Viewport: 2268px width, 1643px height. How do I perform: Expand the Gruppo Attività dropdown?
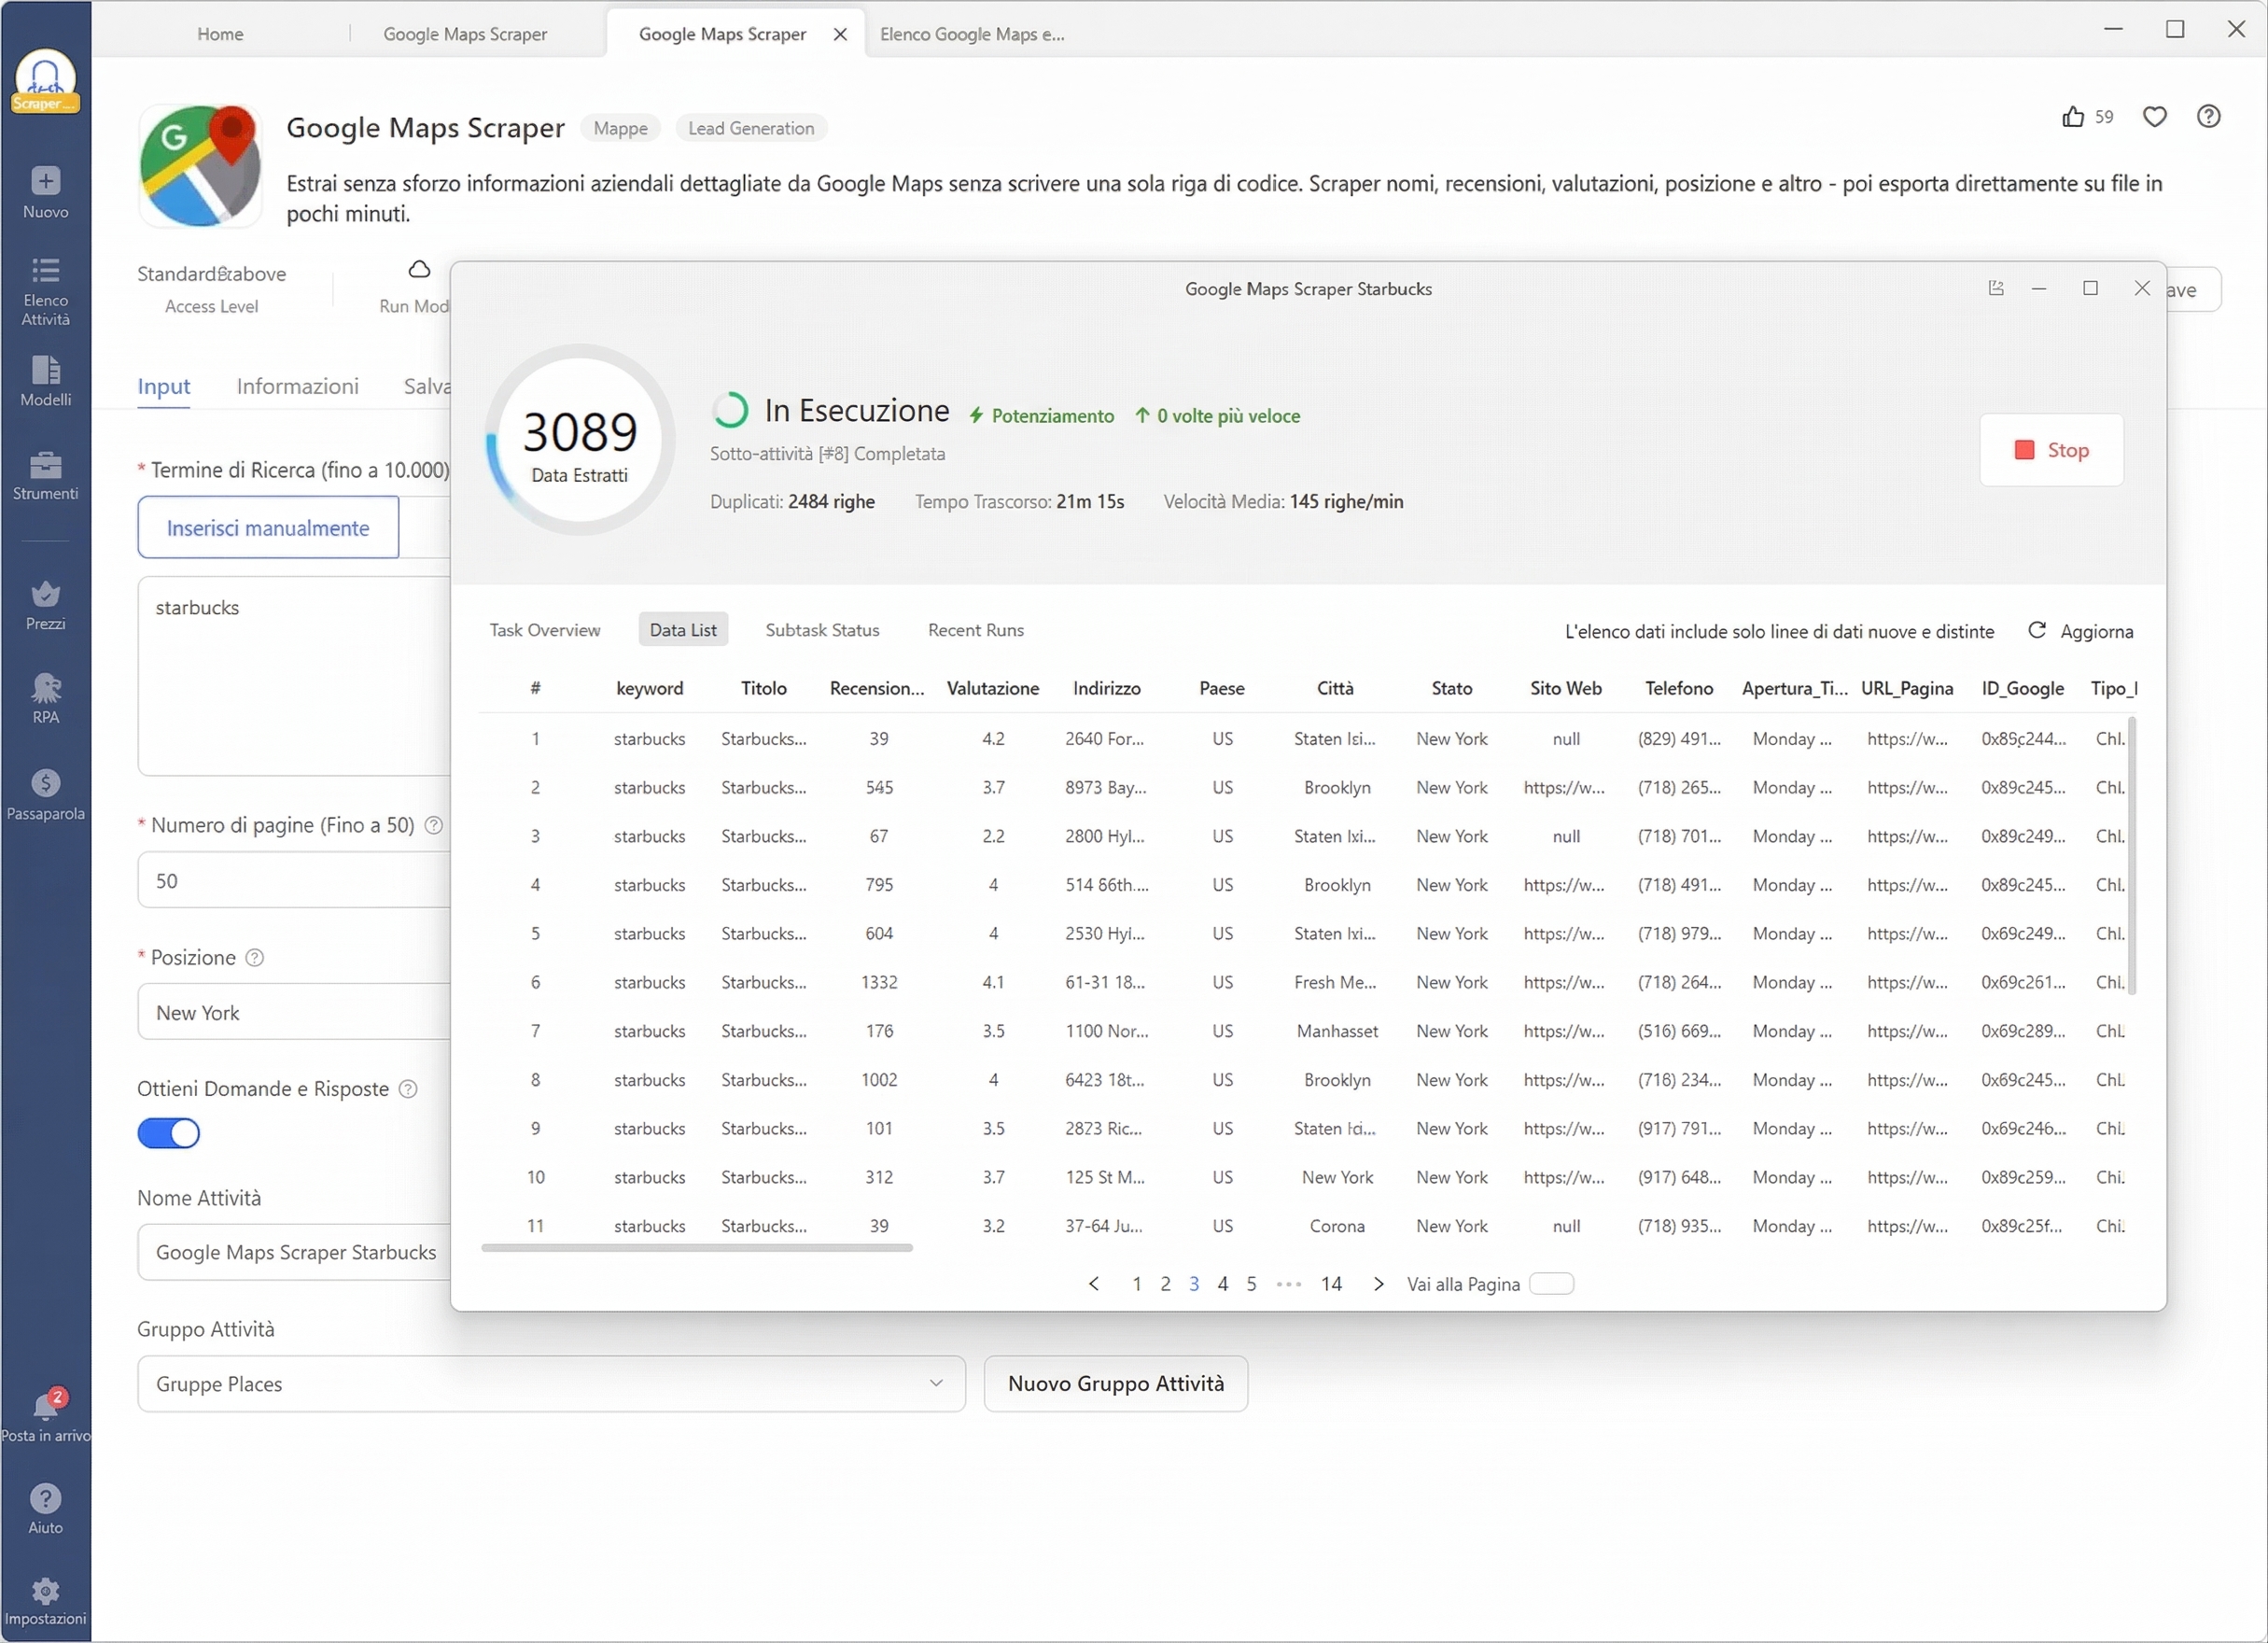tap(551, 1384)
